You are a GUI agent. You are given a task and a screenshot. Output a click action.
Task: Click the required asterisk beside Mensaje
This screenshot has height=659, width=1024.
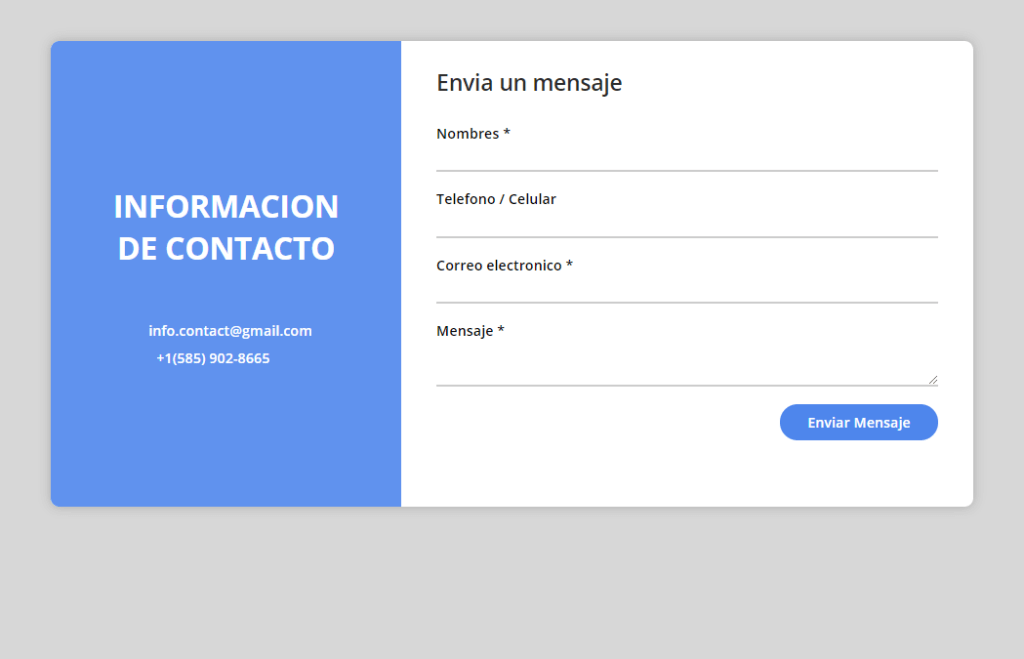pos(501,332)
